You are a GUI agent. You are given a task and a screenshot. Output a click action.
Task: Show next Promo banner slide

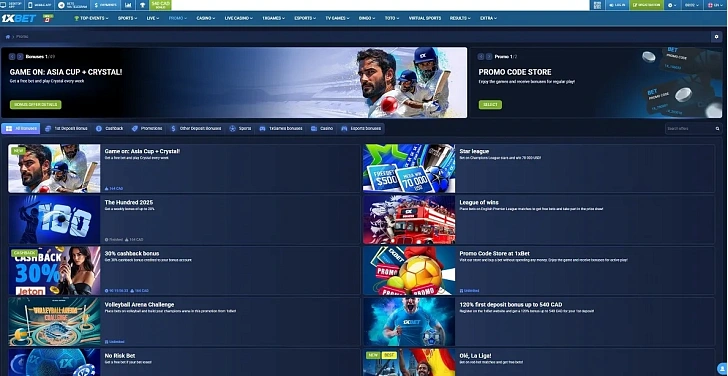click(x=489, y=57)
